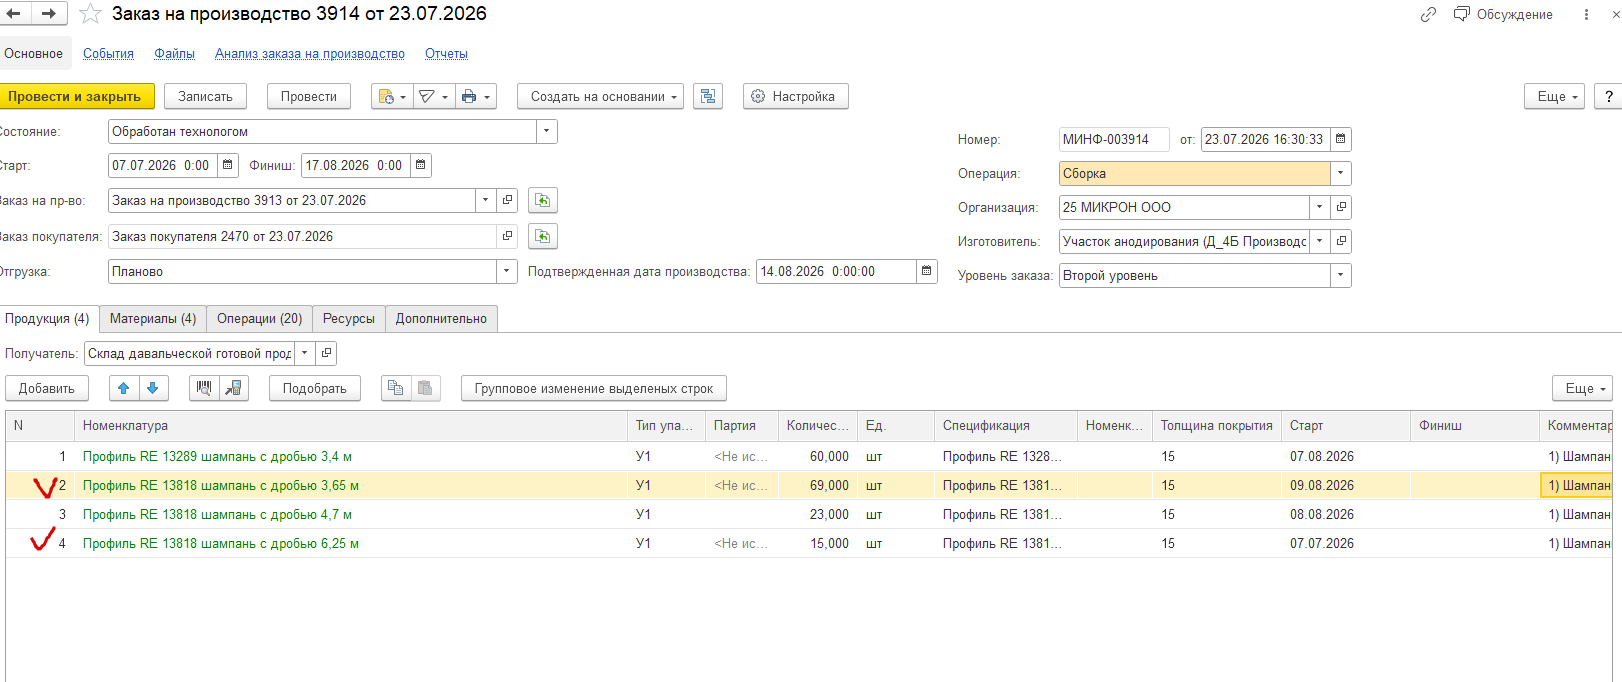This screenshot has width=1622, height=682.
Task: Open calendar for the Старт date
Action: pyautogui.click(x=227, y=165)
